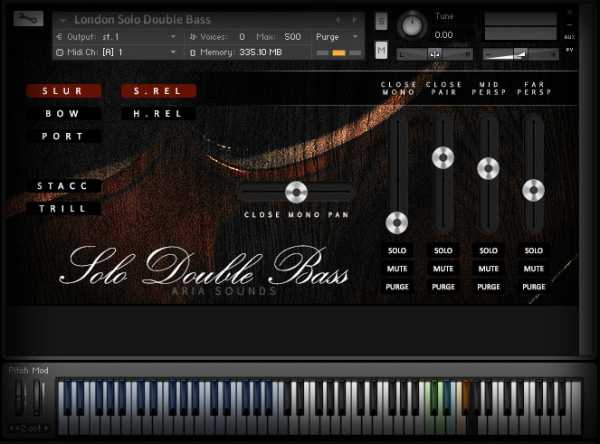This screenshot has width=600, height=444.
Task: Click the Kontakt instrument Solo button
Action: (381, 21)
